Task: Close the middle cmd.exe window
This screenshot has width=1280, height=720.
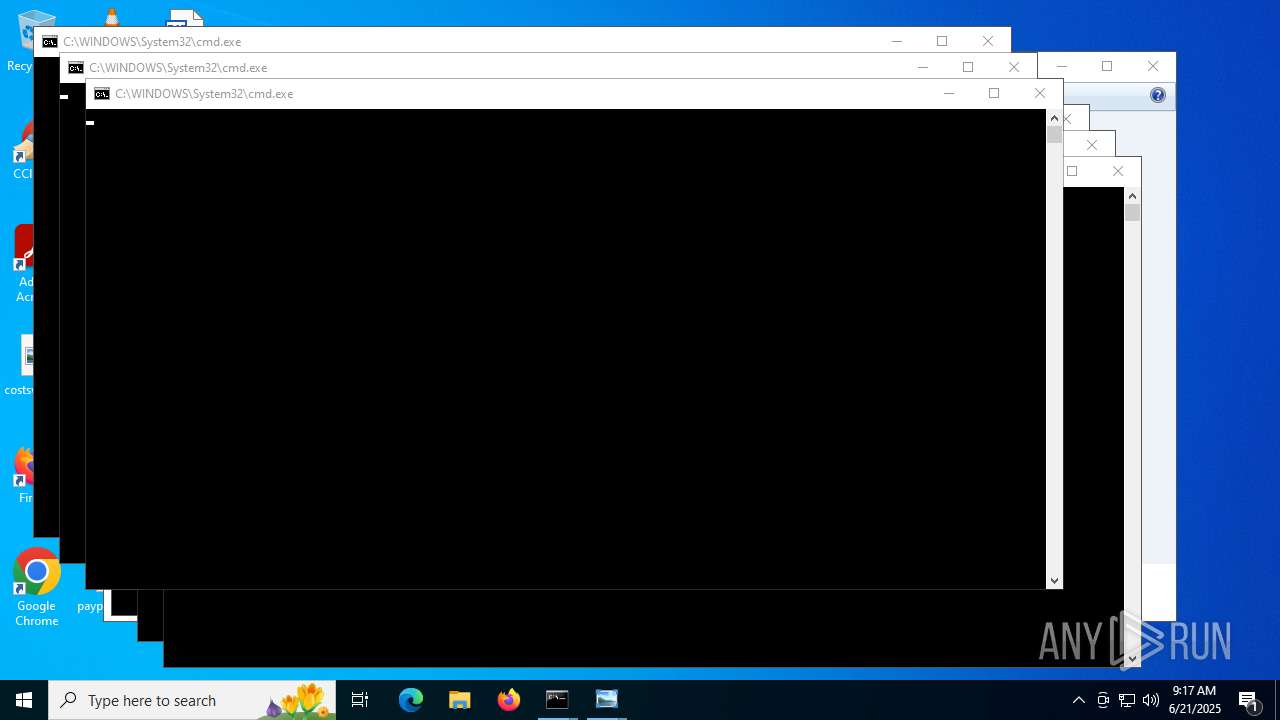Action: point(1014,67)
